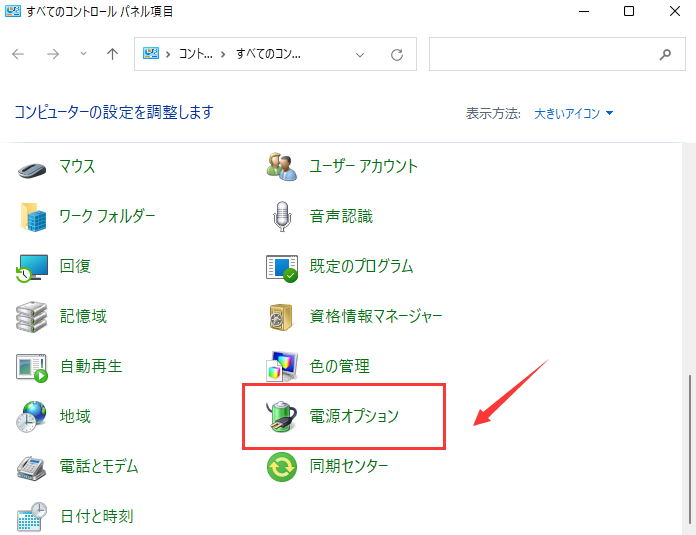The width and height of the screenshot is (696, 535).
Task: Open the 音声認識 microphone icon
Action: 282,216
